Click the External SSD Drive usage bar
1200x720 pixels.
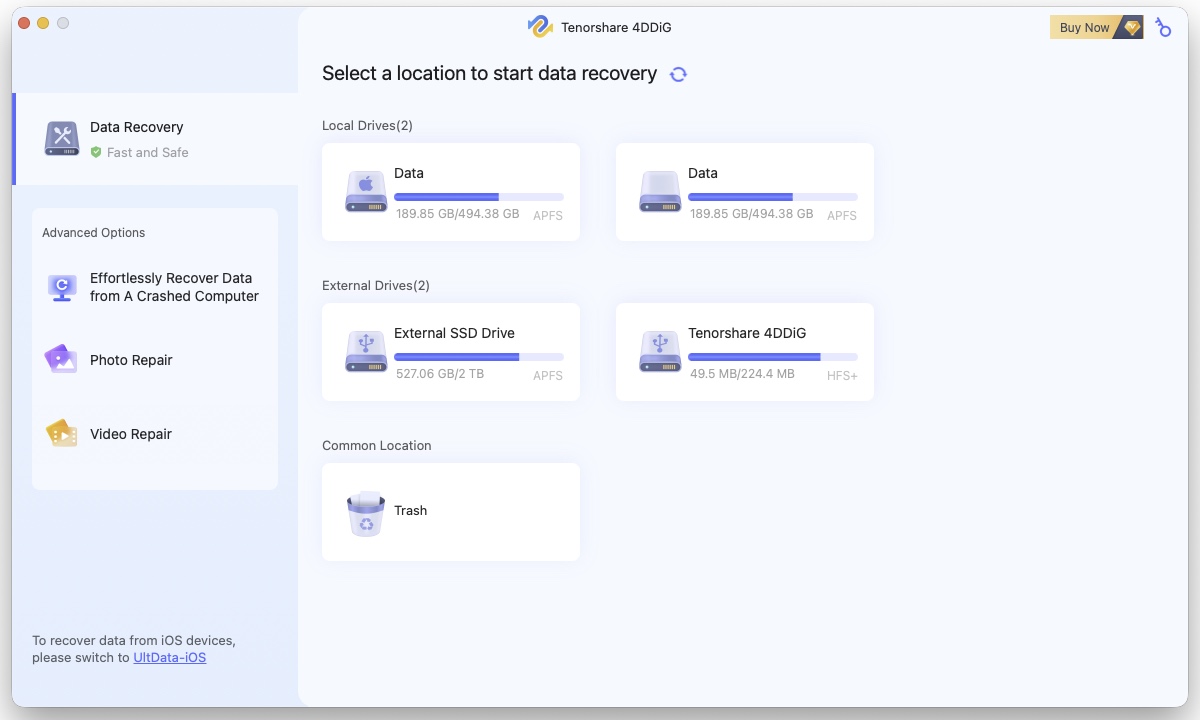[x=479, y=357]
